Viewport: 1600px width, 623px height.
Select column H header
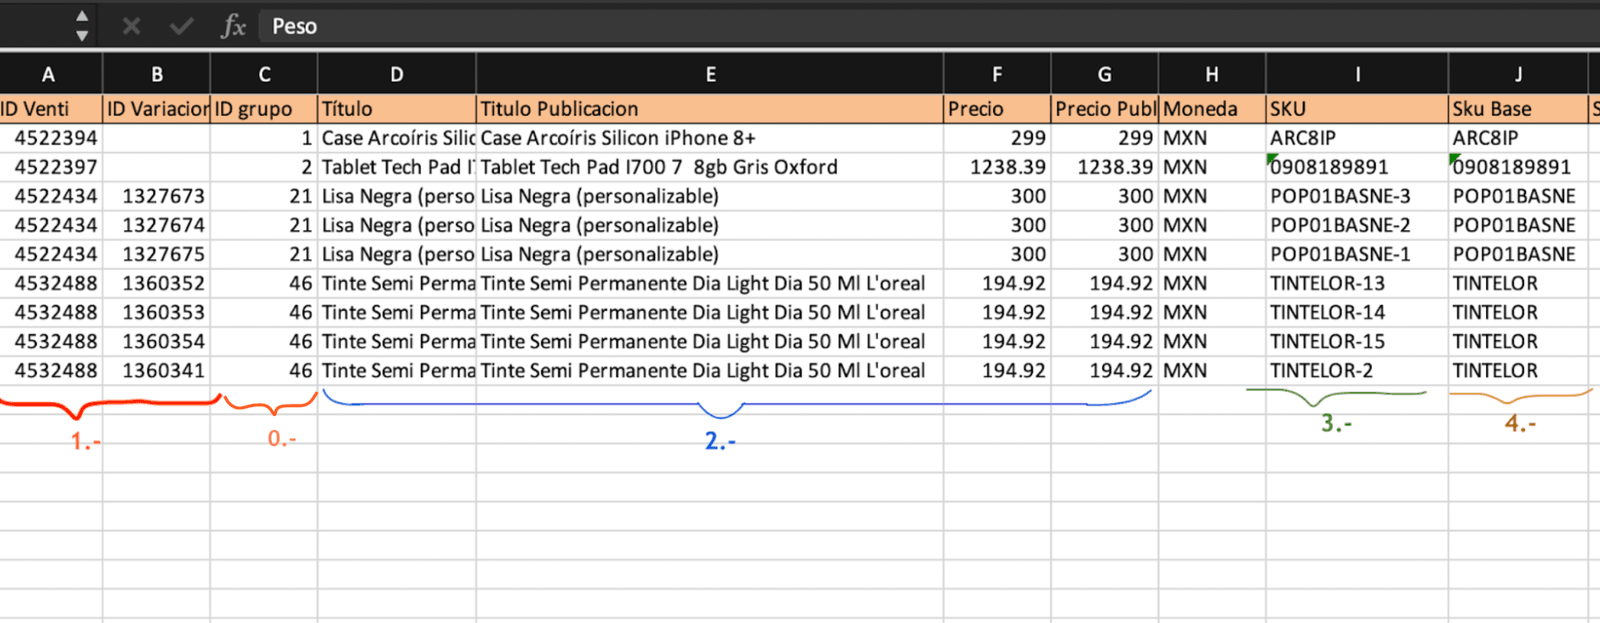point(1212,74)
